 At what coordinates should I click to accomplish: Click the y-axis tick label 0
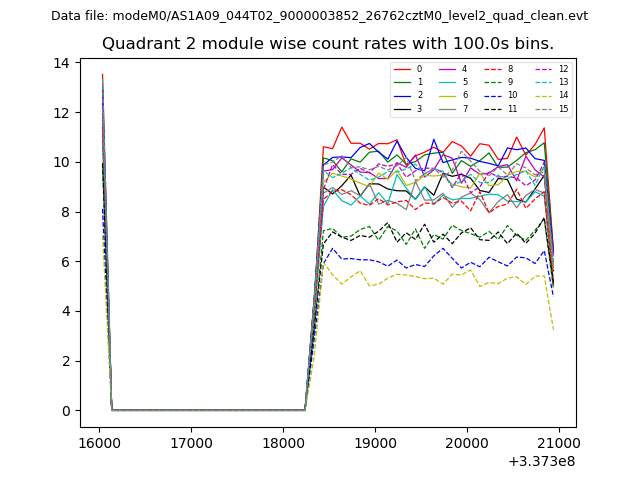(66, 411)
